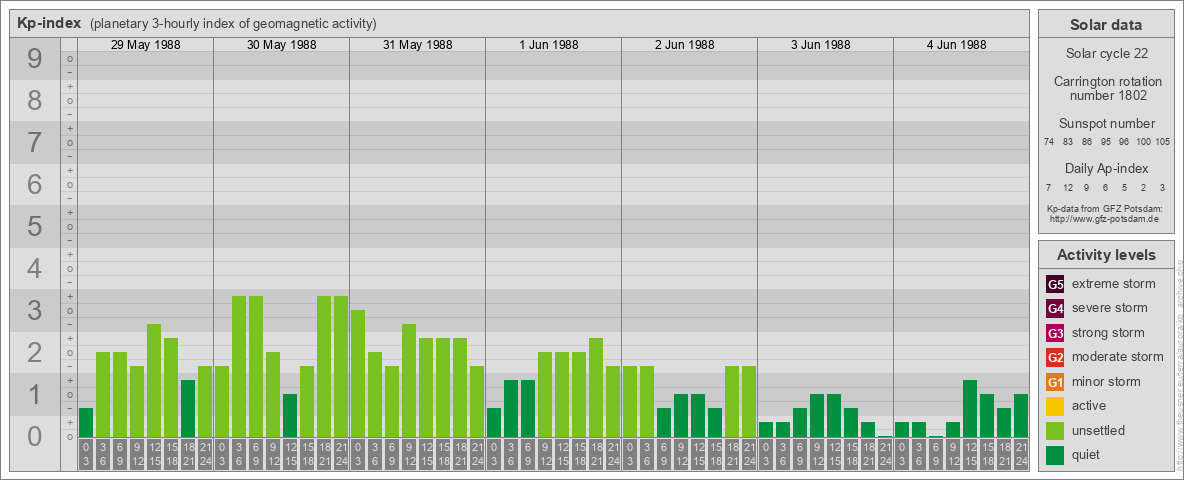Click the '21 24' hour label under 30 May

point(341,454)
